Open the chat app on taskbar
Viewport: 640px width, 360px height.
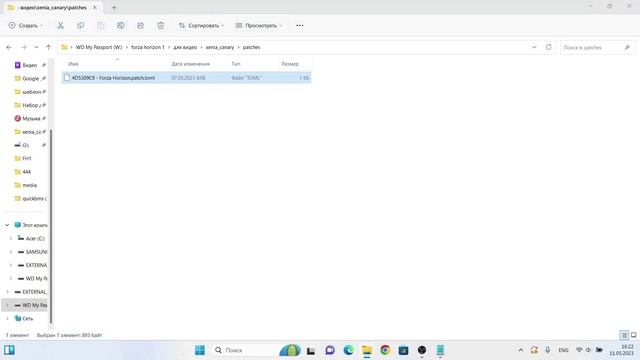coord(330,350)
